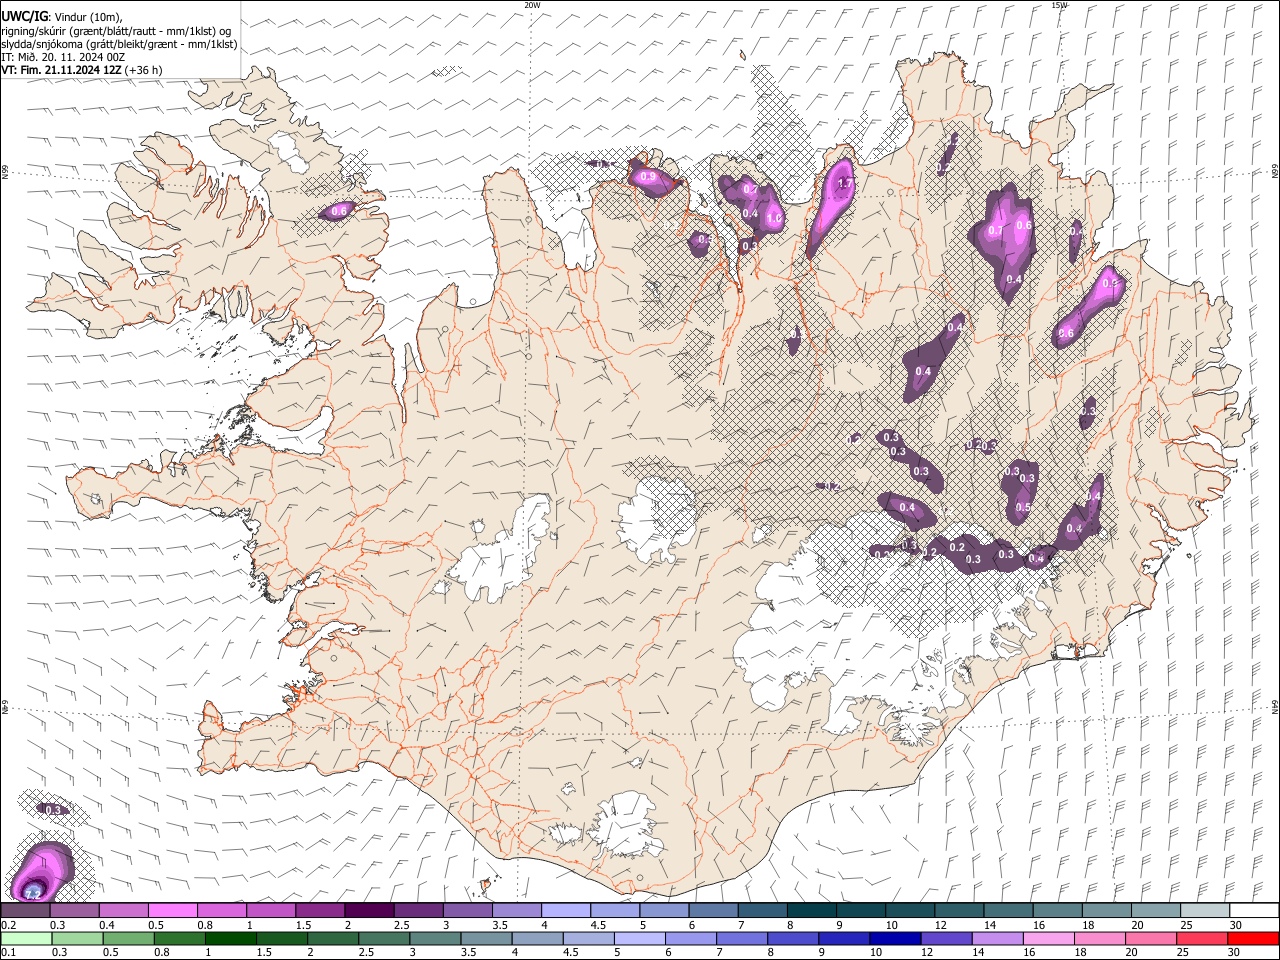The height and width of the screenshot is (960, 1280).
Task: Click the '2.2' value in the offshore pink blob
Action: point(32,893)
